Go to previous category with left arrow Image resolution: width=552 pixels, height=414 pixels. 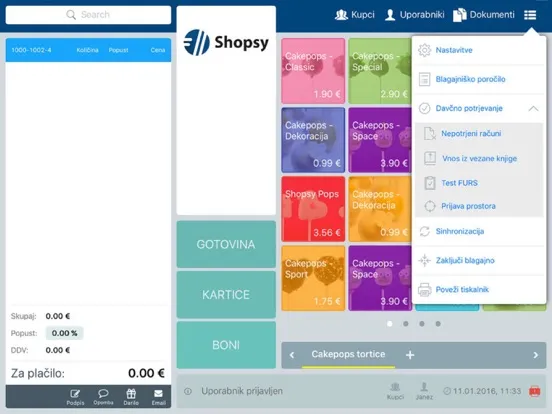tap(292, 355)
